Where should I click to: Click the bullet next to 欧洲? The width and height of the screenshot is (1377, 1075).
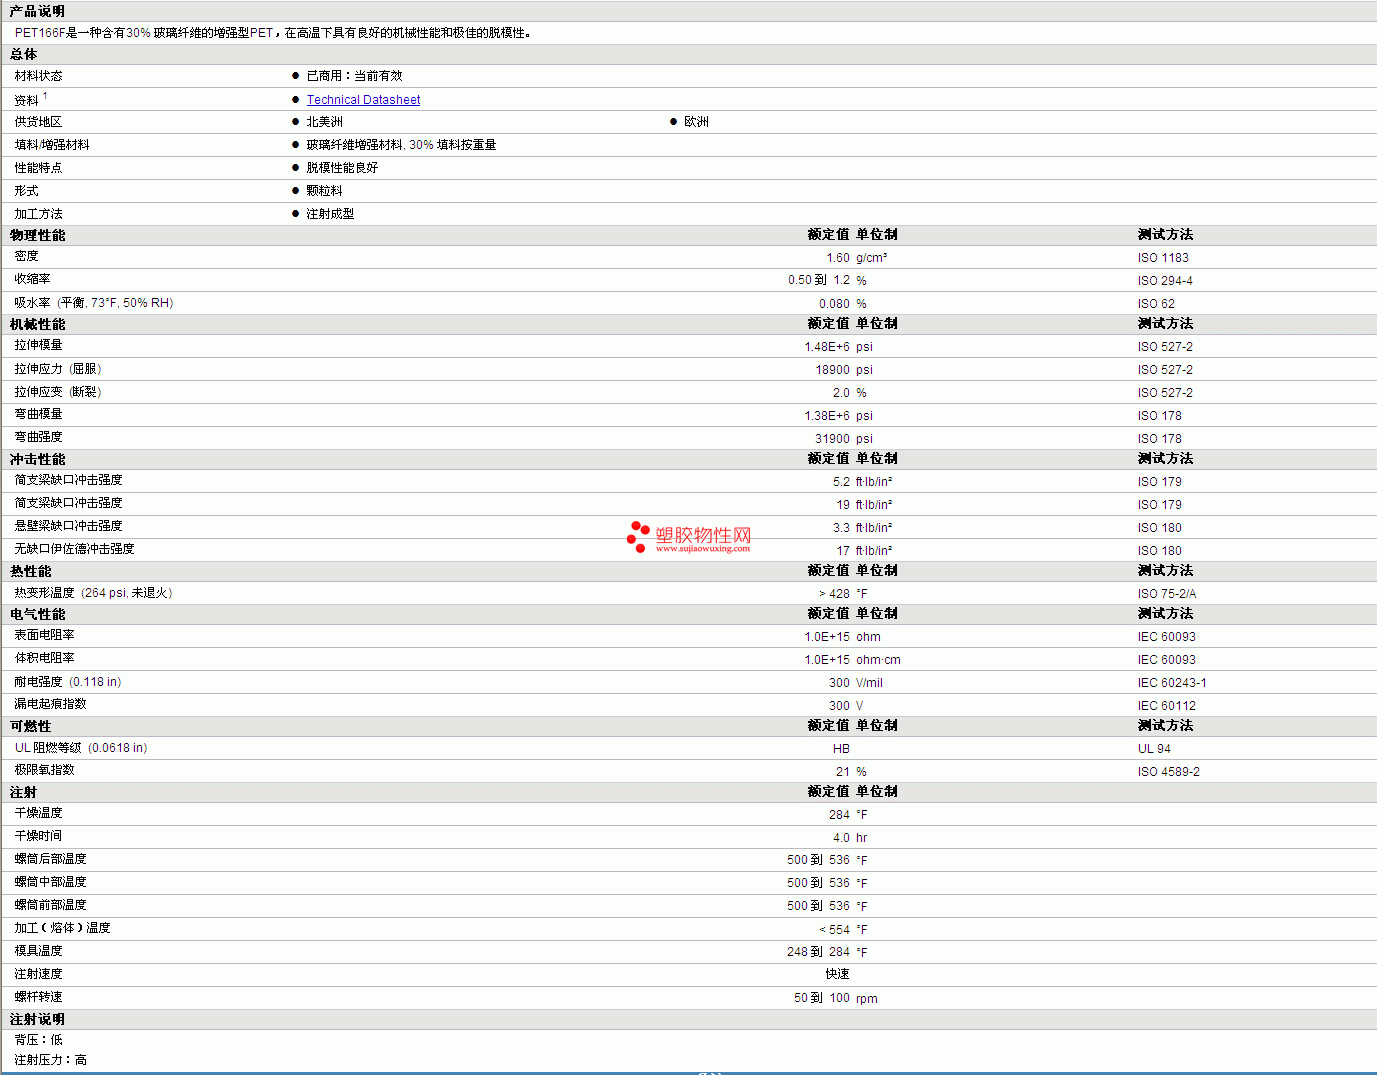point(673,122)
